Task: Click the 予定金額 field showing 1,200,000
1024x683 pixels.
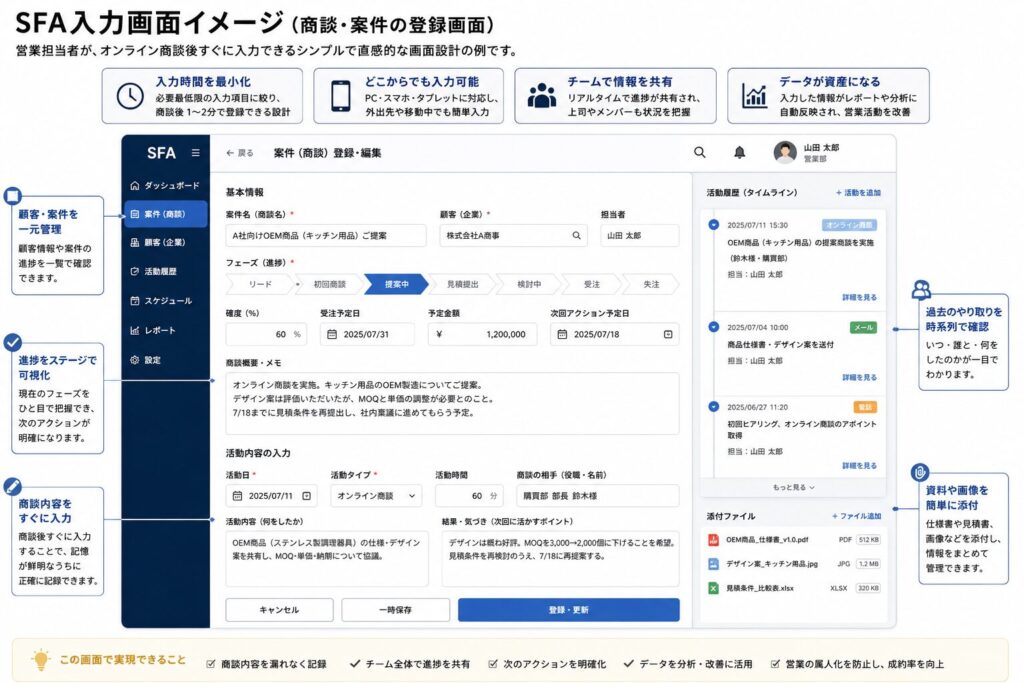Action: (x=483, y=334)
